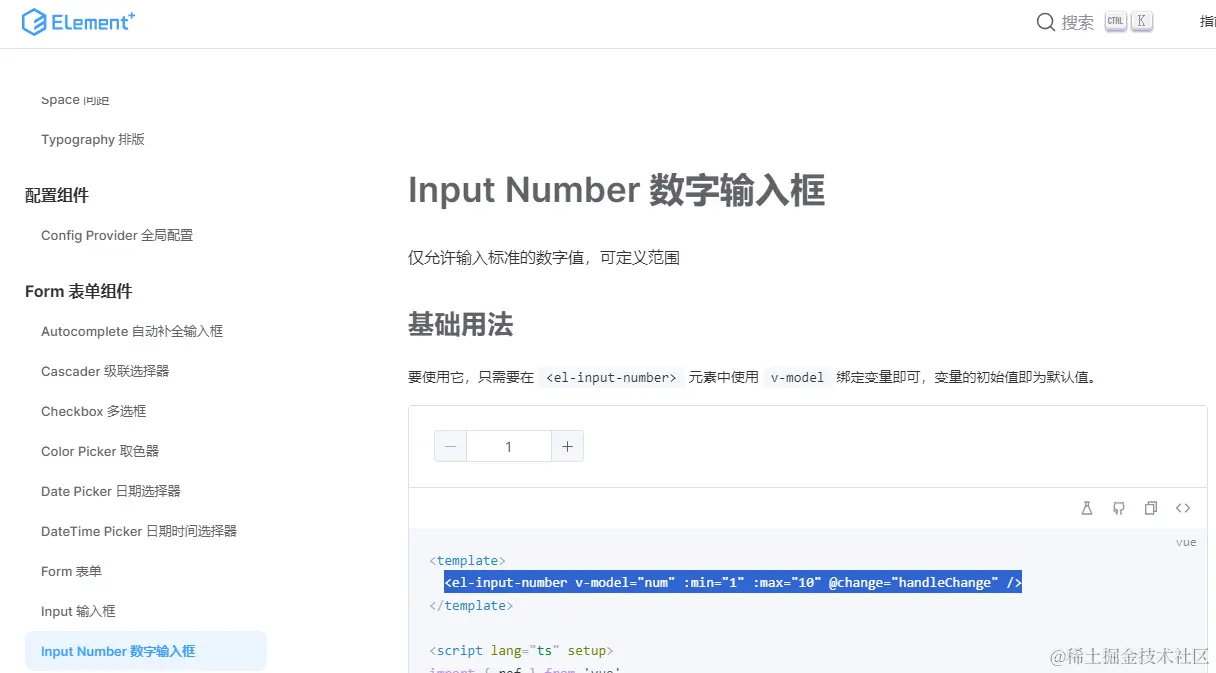Click the Input Number 数字输入框 page title
This screenshot has height=673, width=1216.
[x=616, y=190]
